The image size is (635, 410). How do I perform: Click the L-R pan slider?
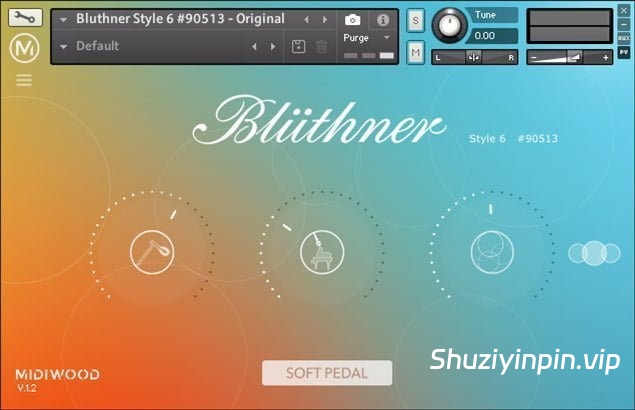coord(474,58)
